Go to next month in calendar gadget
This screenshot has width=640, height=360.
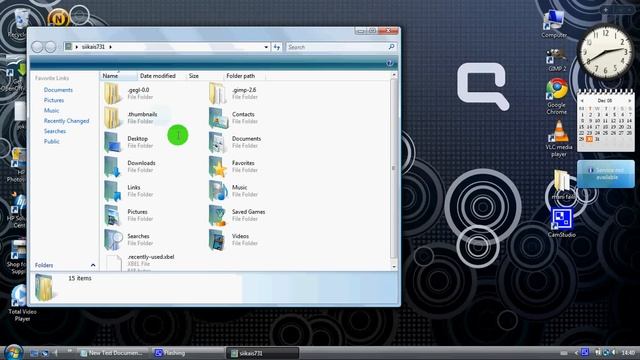click(x=630, y=100)
